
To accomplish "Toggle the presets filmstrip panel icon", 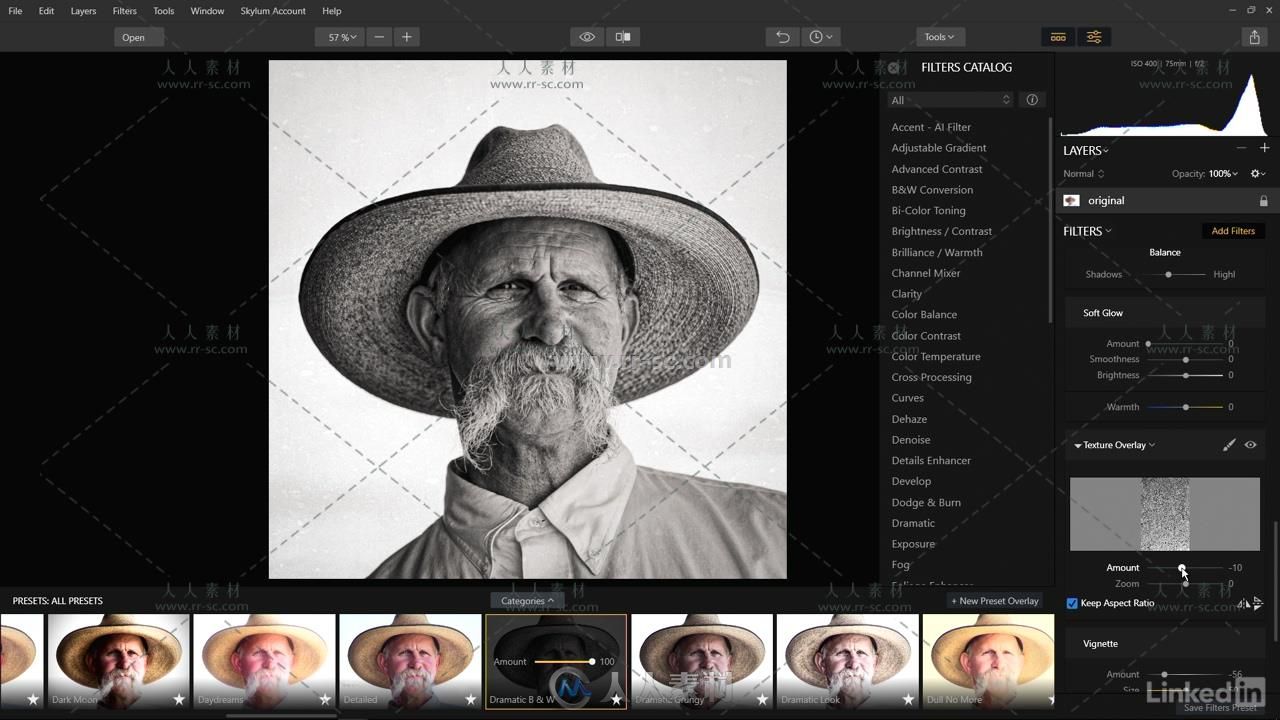I will pyautogui.click(x=1058, y=37).
